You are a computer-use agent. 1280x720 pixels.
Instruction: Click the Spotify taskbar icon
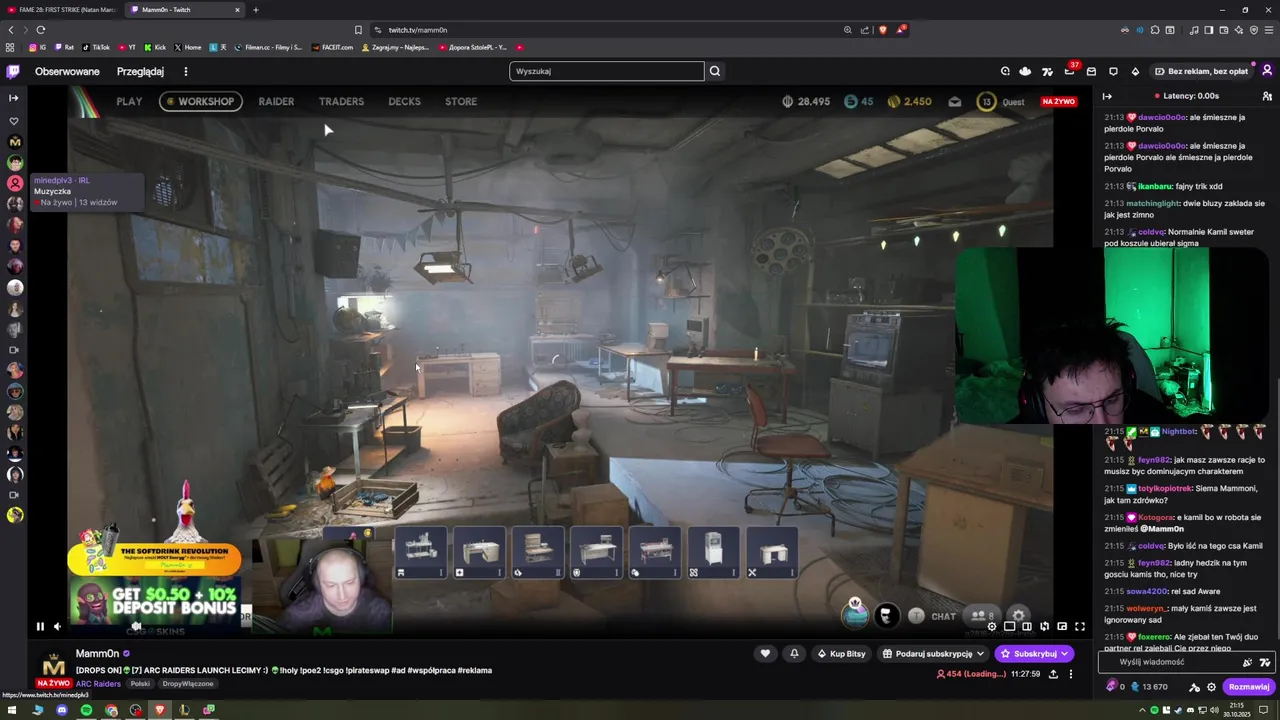[86, 710]
